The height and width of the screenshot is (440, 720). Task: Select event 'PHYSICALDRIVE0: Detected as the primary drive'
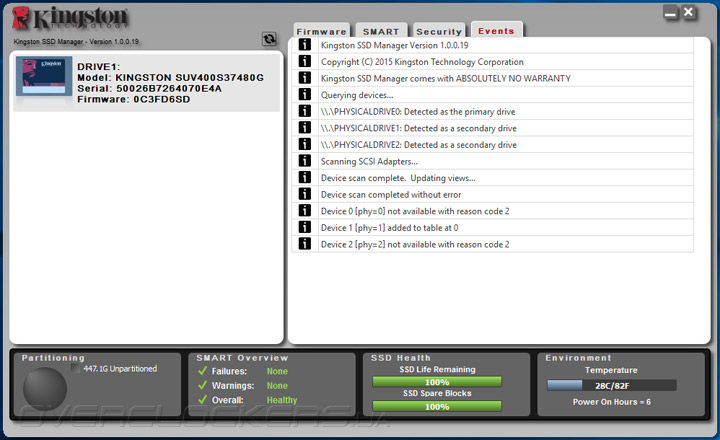[418, 112]
